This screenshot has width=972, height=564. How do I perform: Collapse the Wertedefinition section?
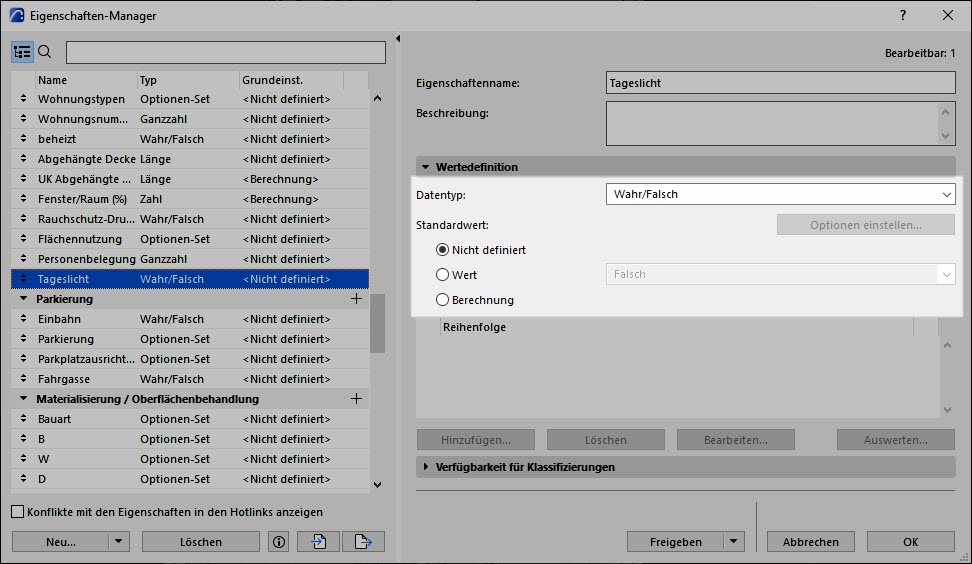tap(425, 167)
